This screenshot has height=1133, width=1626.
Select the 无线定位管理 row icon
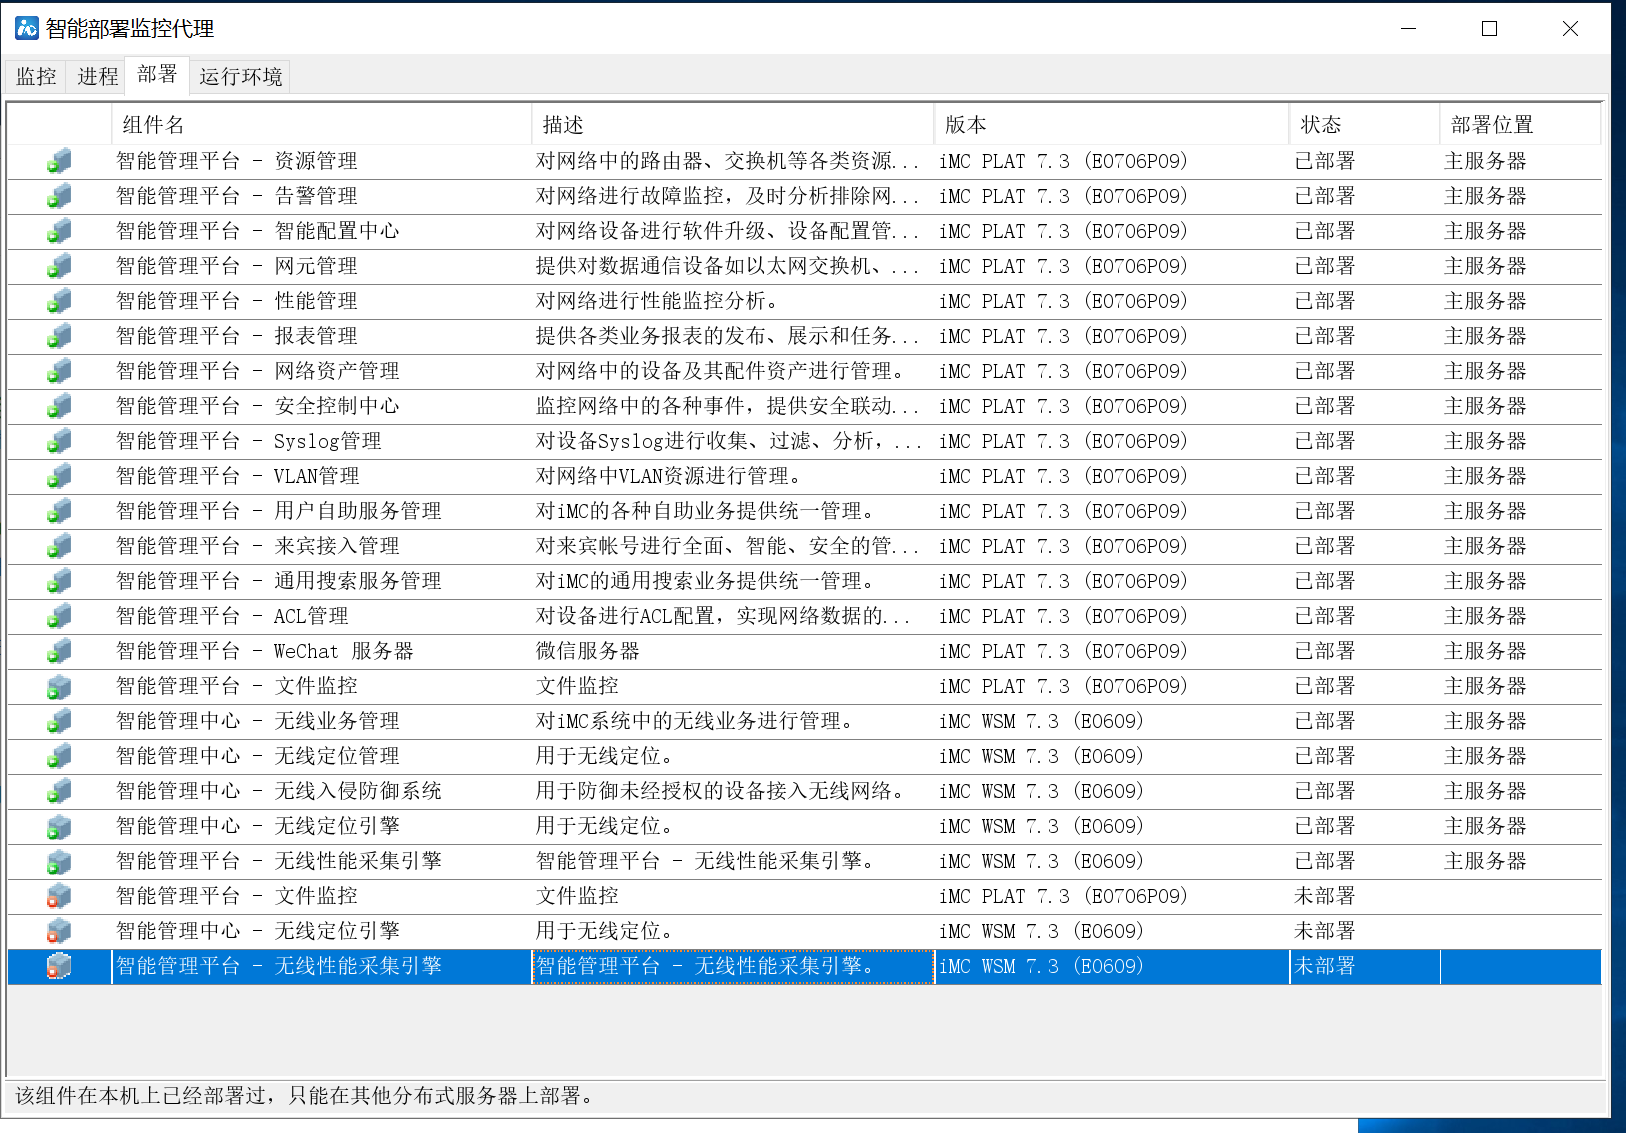[59, 756]
